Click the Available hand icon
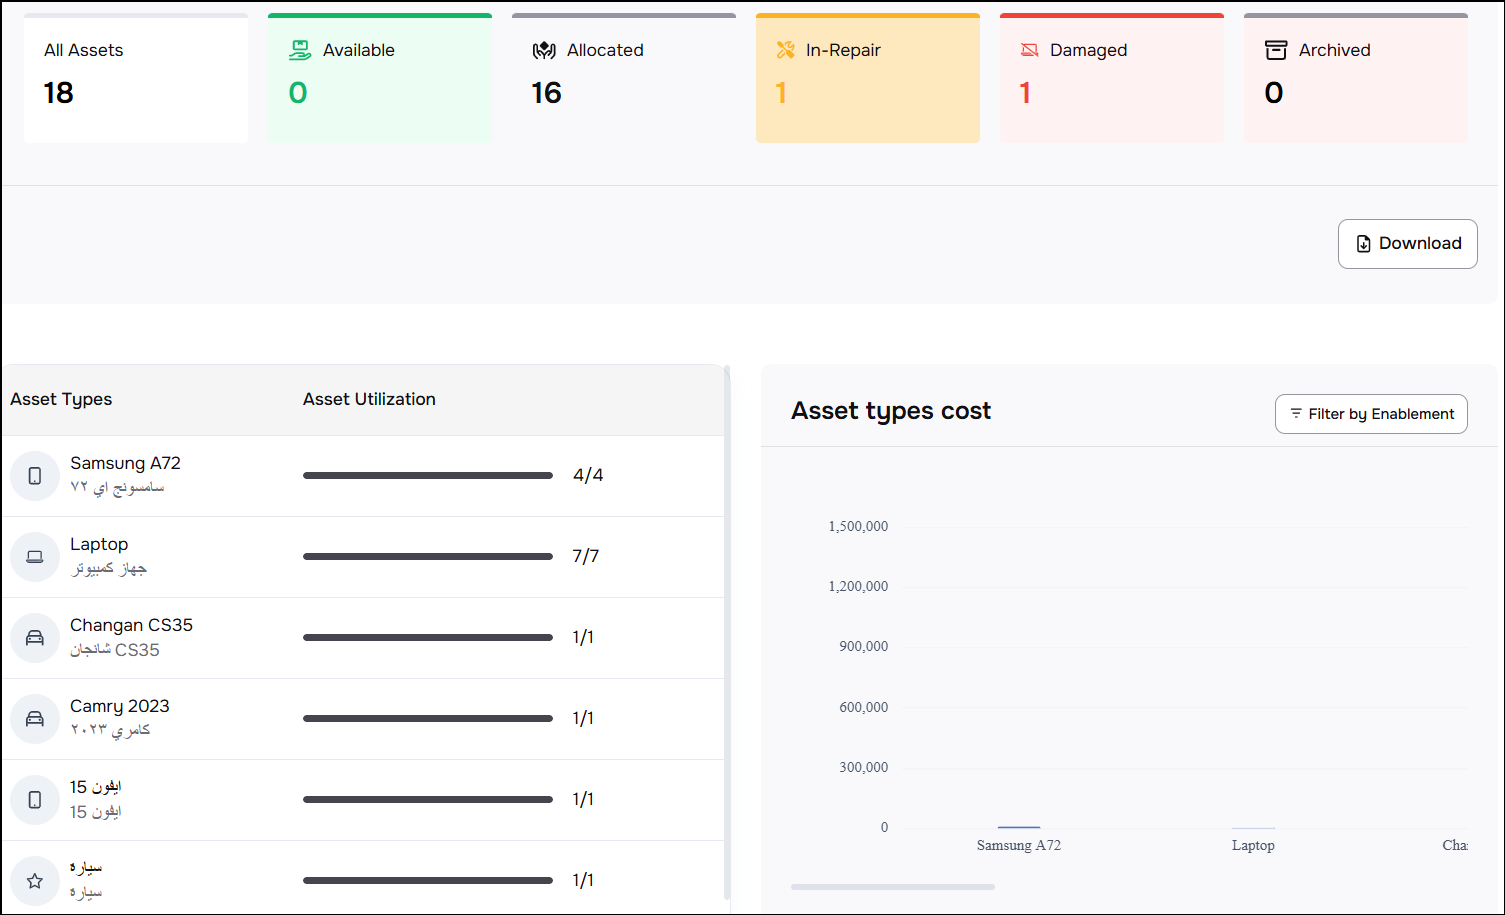The width and height of the screenshot is (1505, 915). (300, 50)
